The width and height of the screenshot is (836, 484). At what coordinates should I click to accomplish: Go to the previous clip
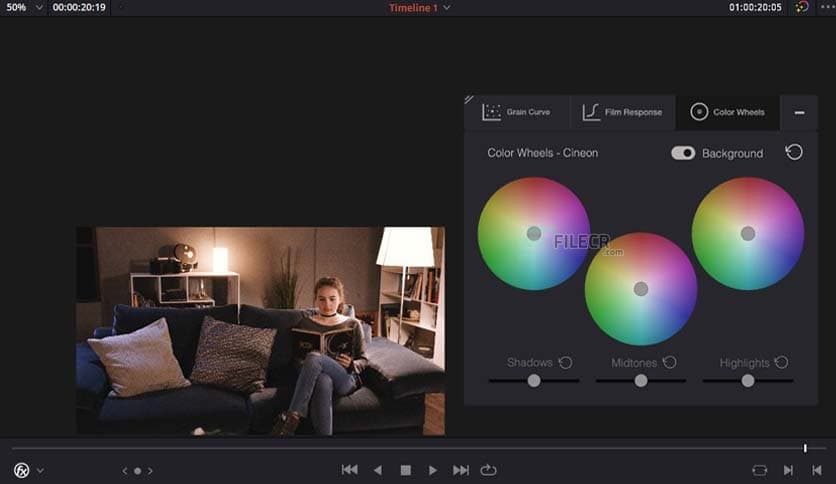pyautogui.click(x=816, y=470)
